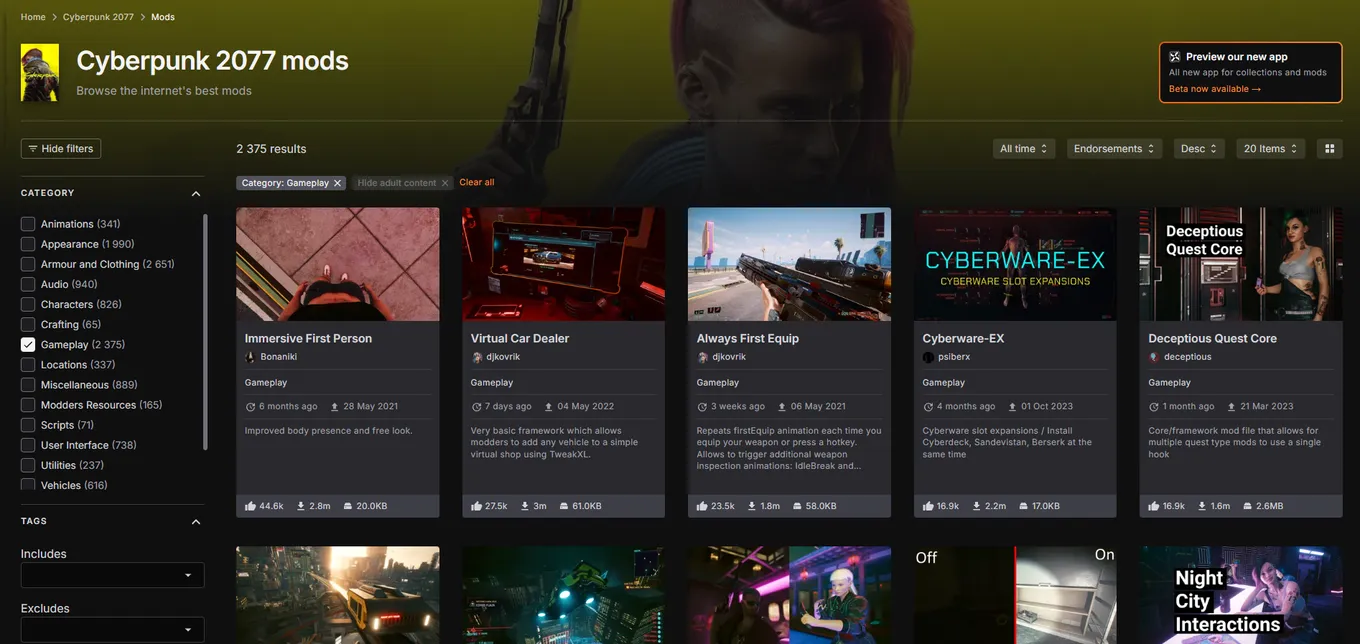Viewport: 1360px width, 644px height.
Task: Open Night City Interactions thumbnail
Action: pos(1241,595)
